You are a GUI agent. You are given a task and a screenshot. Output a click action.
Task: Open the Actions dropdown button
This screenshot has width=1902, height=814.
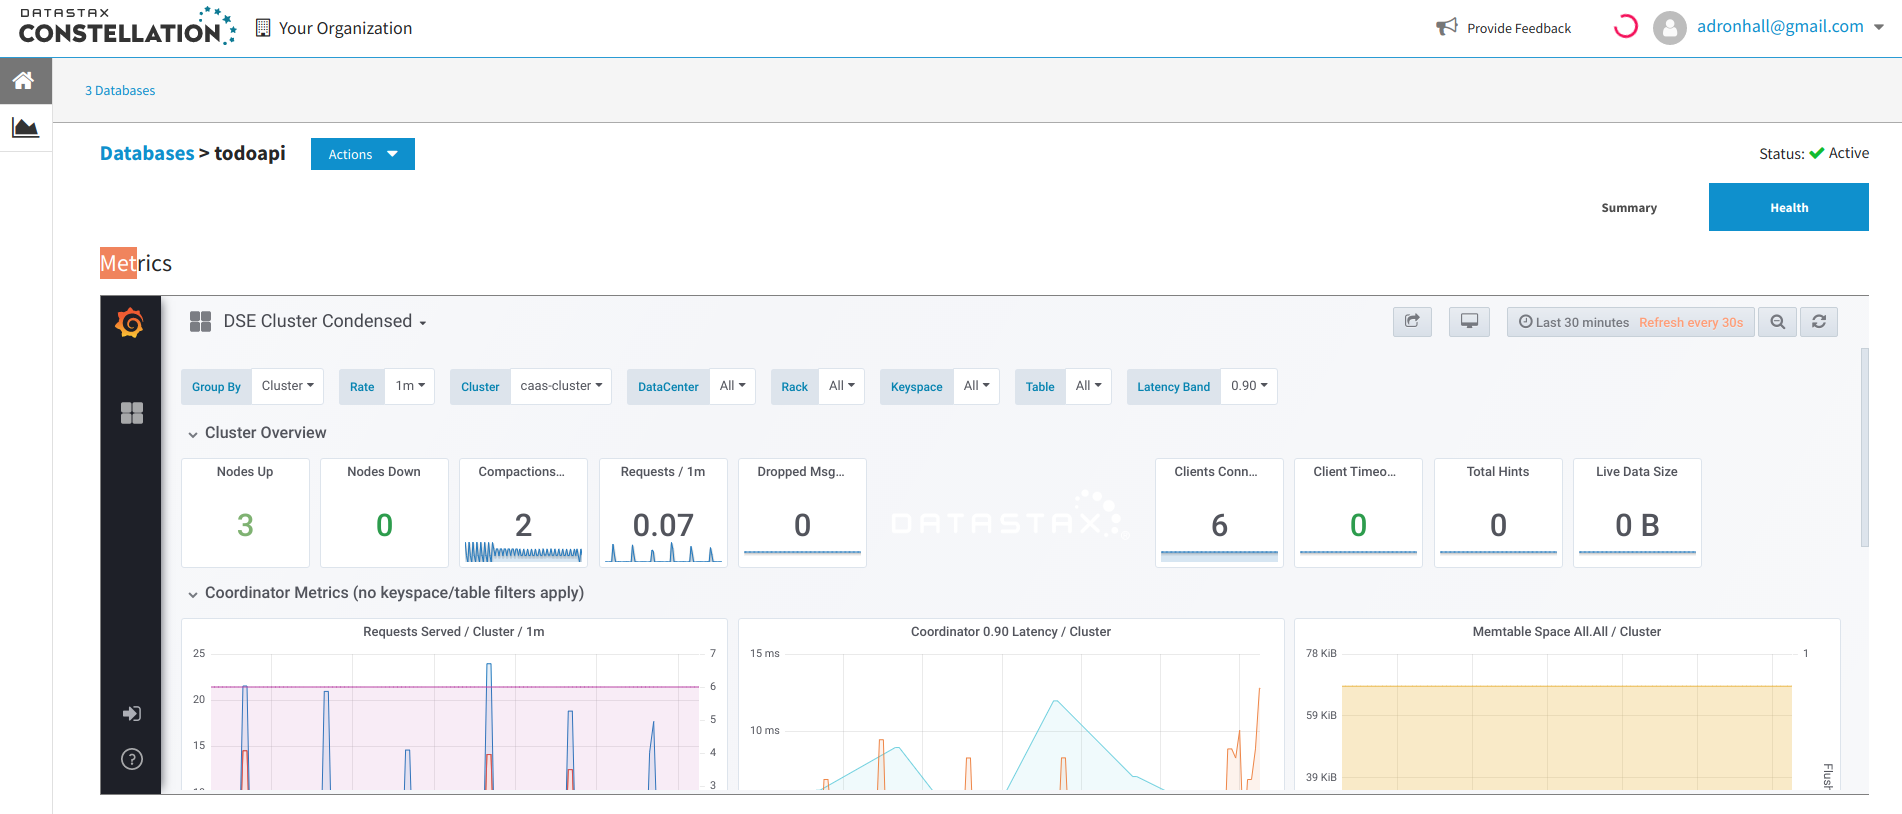click(363, 154)
